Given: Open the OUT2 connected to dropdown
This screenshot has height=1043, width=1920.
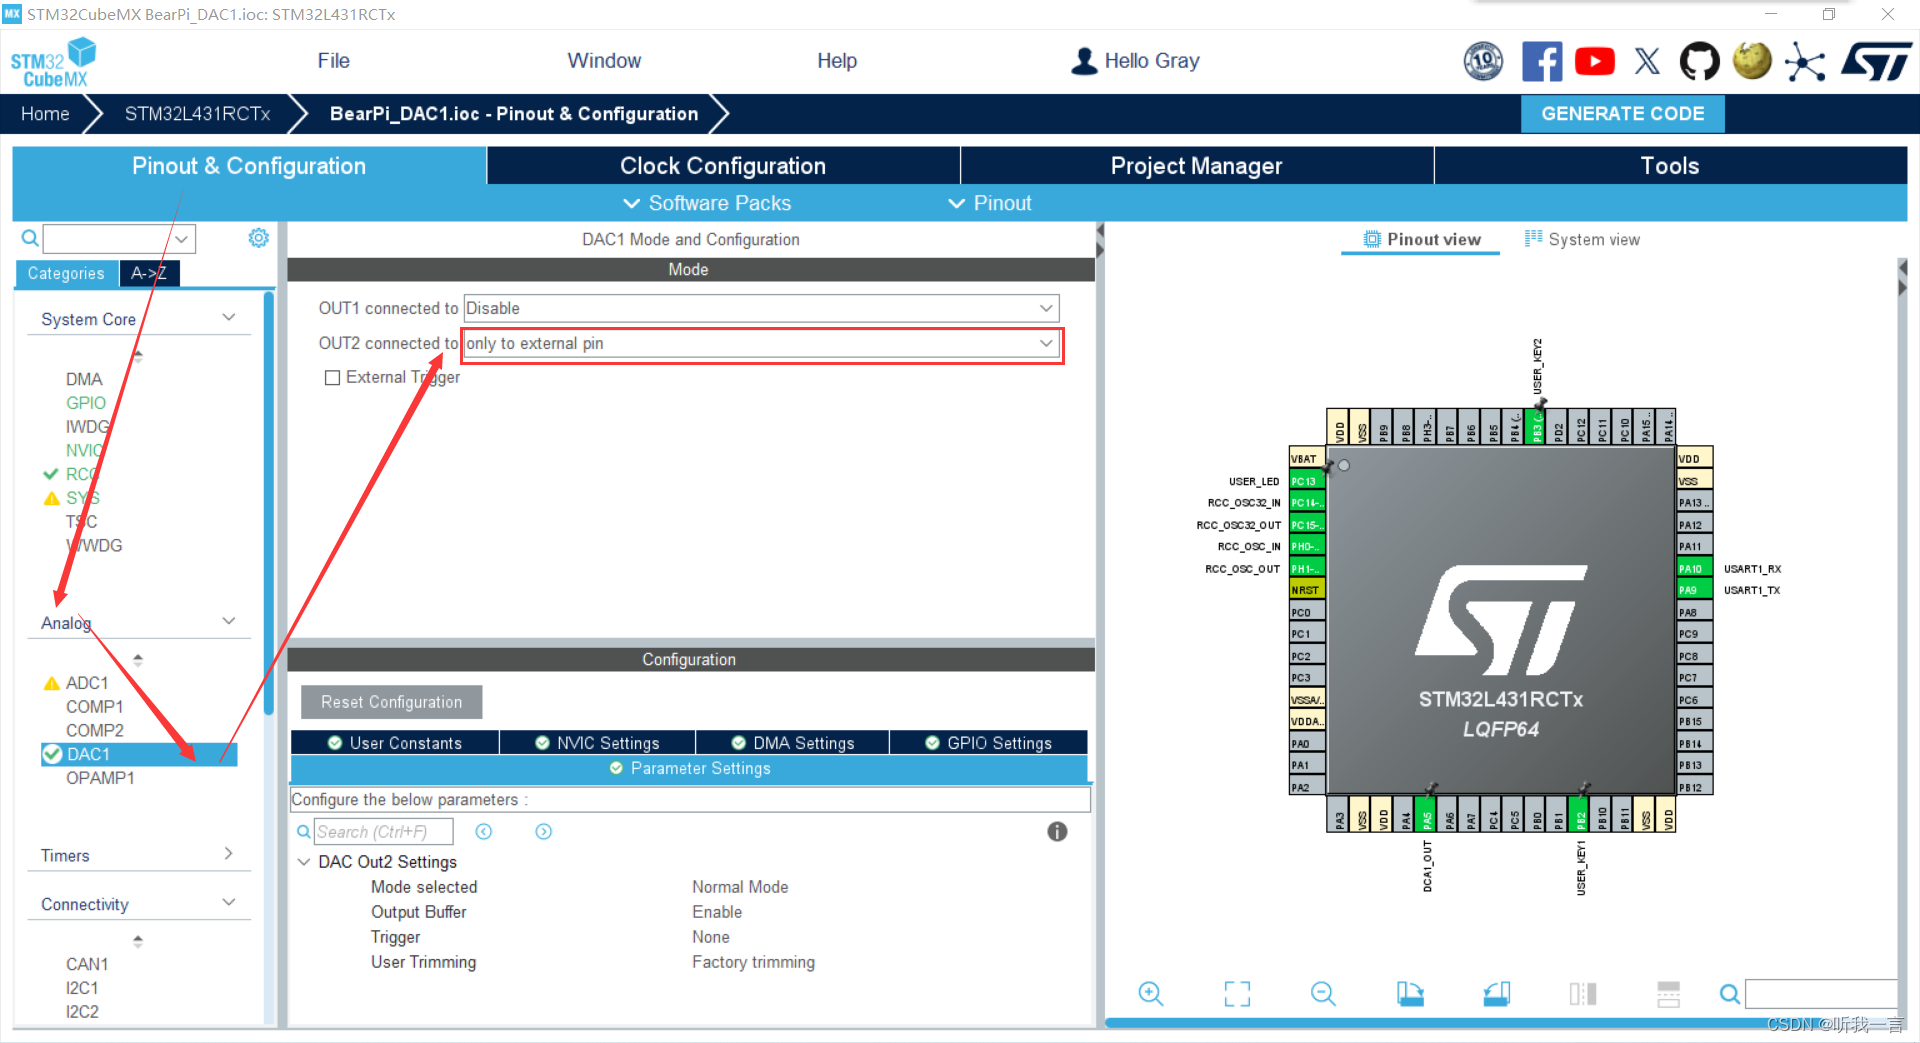Looking at the screenshot, I should click(x=761, y=344).
